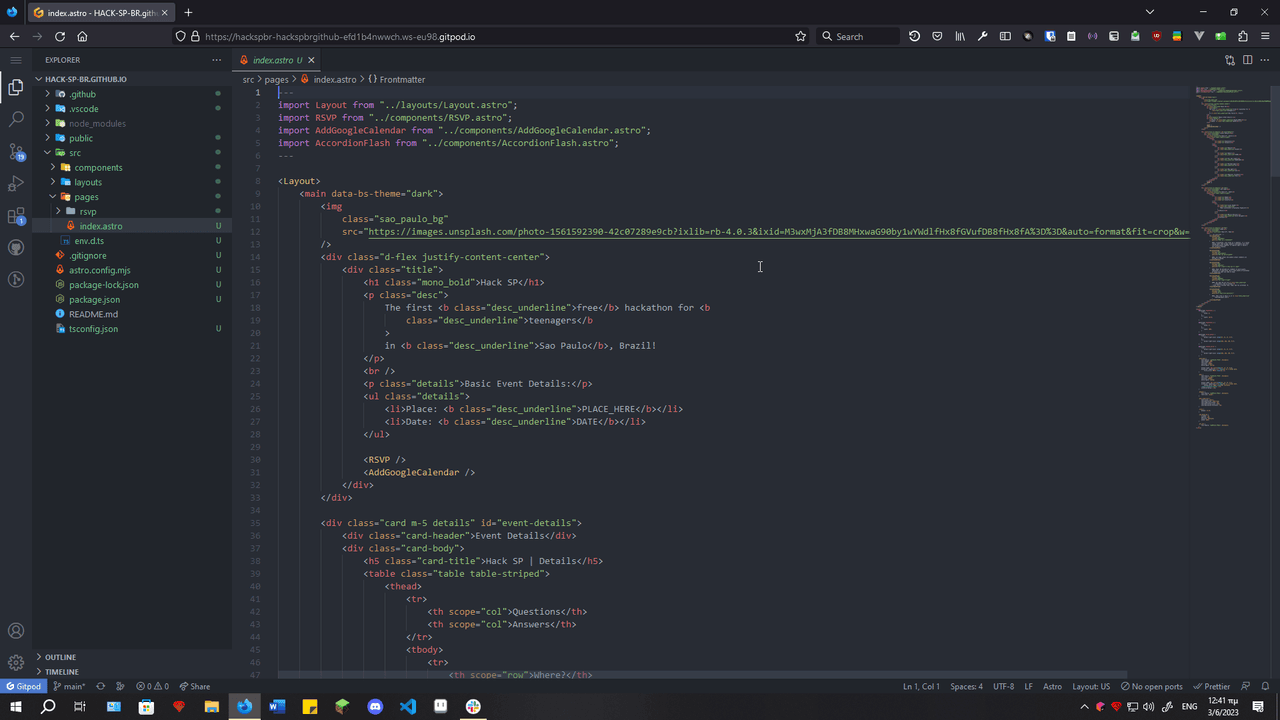Viewport: 1280px width, 720px height.
Task: Click the Gitpod button in status bar
Action: point(23,687)
